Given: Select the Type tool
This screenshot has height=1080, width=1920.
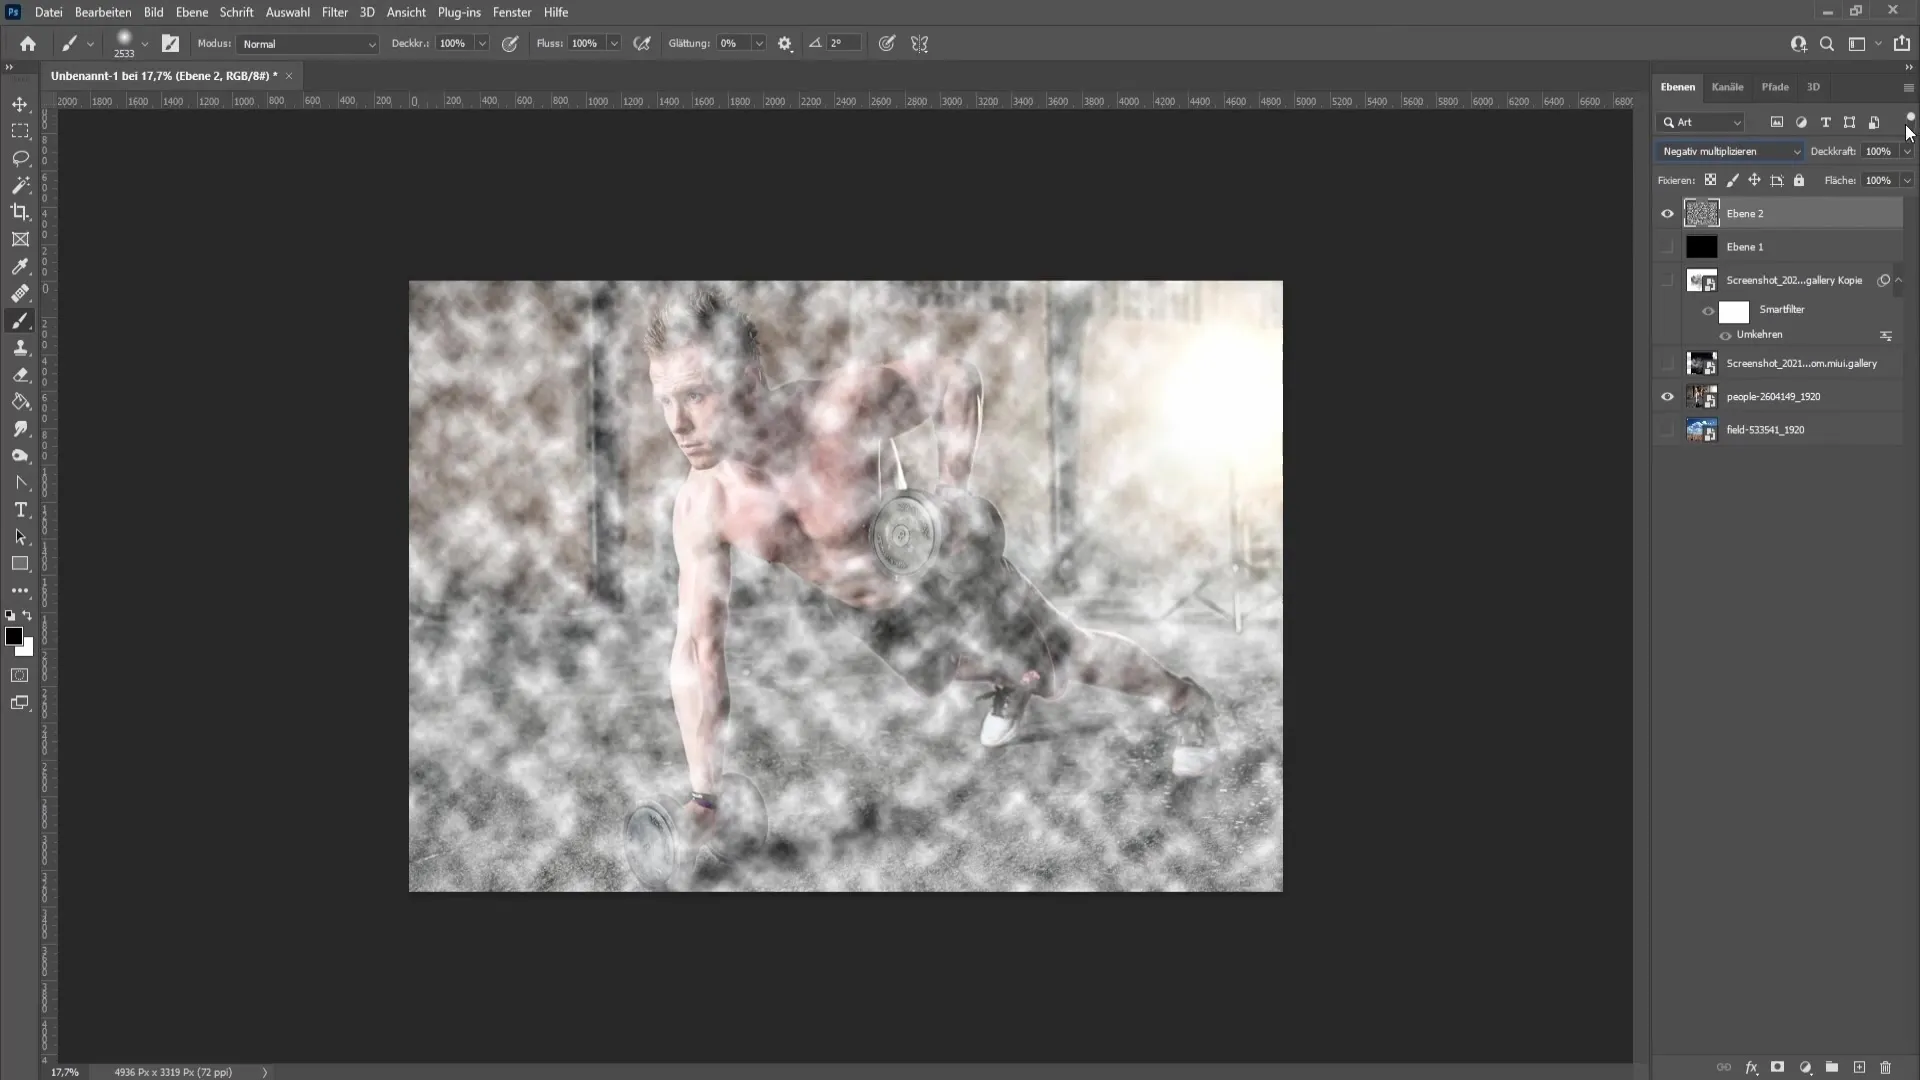Looking at the screenshot, I should click(x=20, y=509).
